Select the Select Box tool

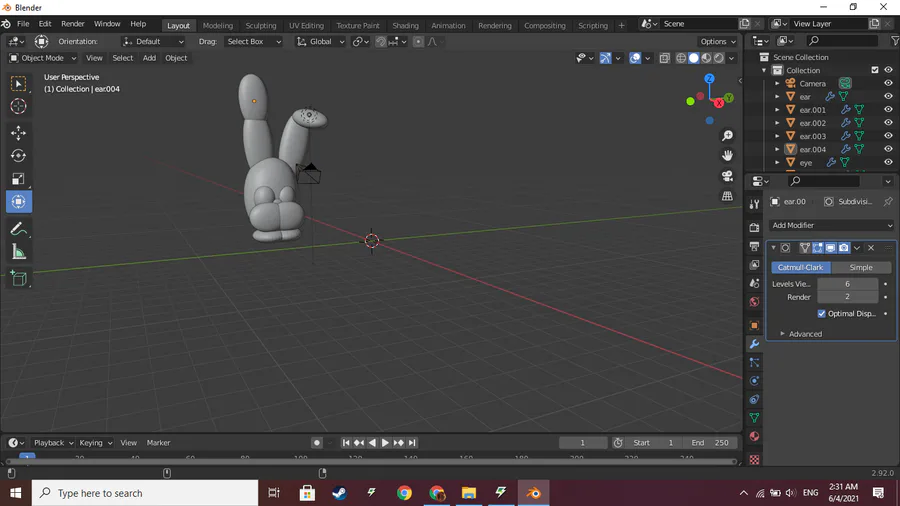coord(18,84)
